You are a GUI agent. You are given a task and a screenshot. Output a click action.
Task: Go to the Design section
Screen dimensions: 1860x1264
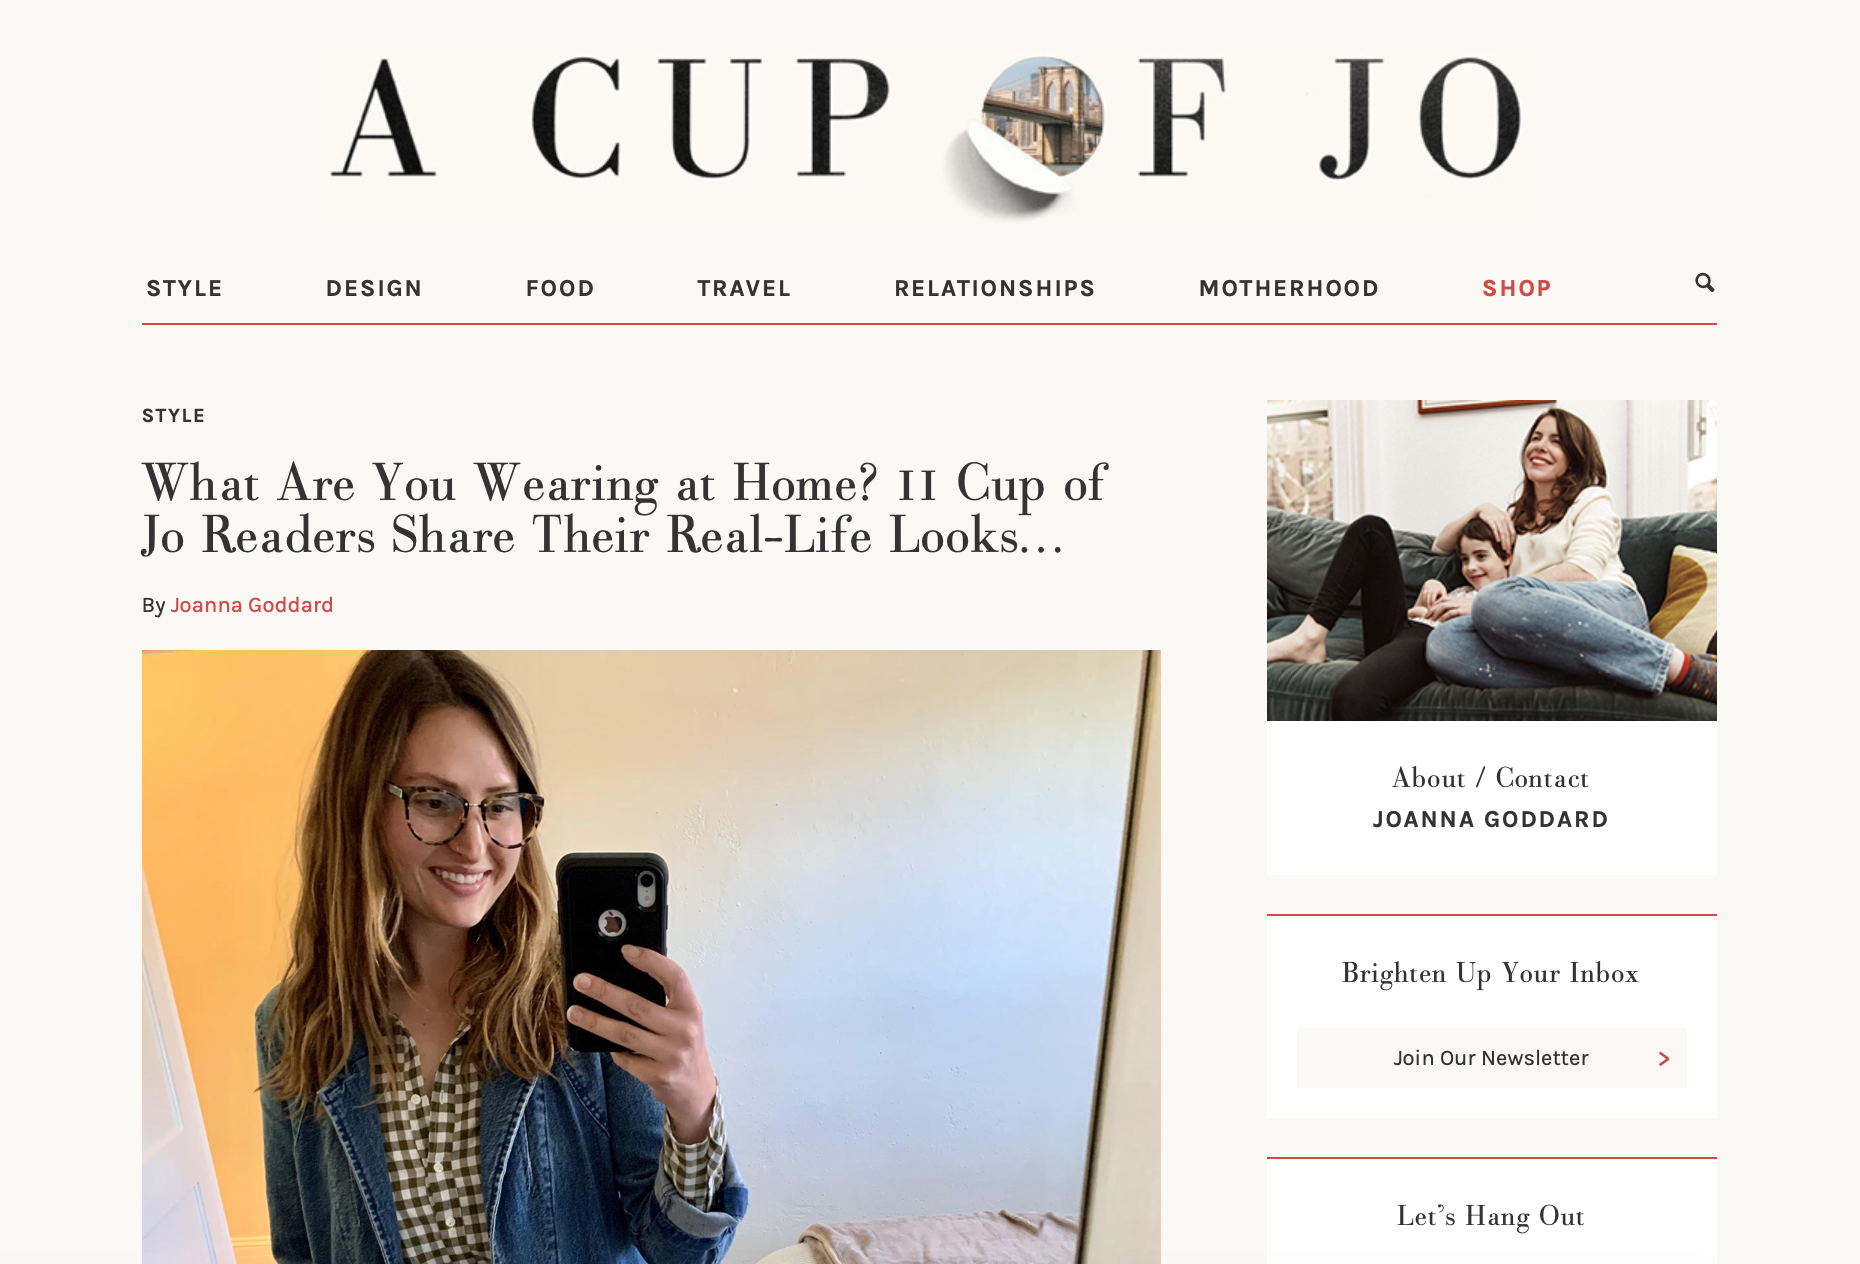coord(374,288)
